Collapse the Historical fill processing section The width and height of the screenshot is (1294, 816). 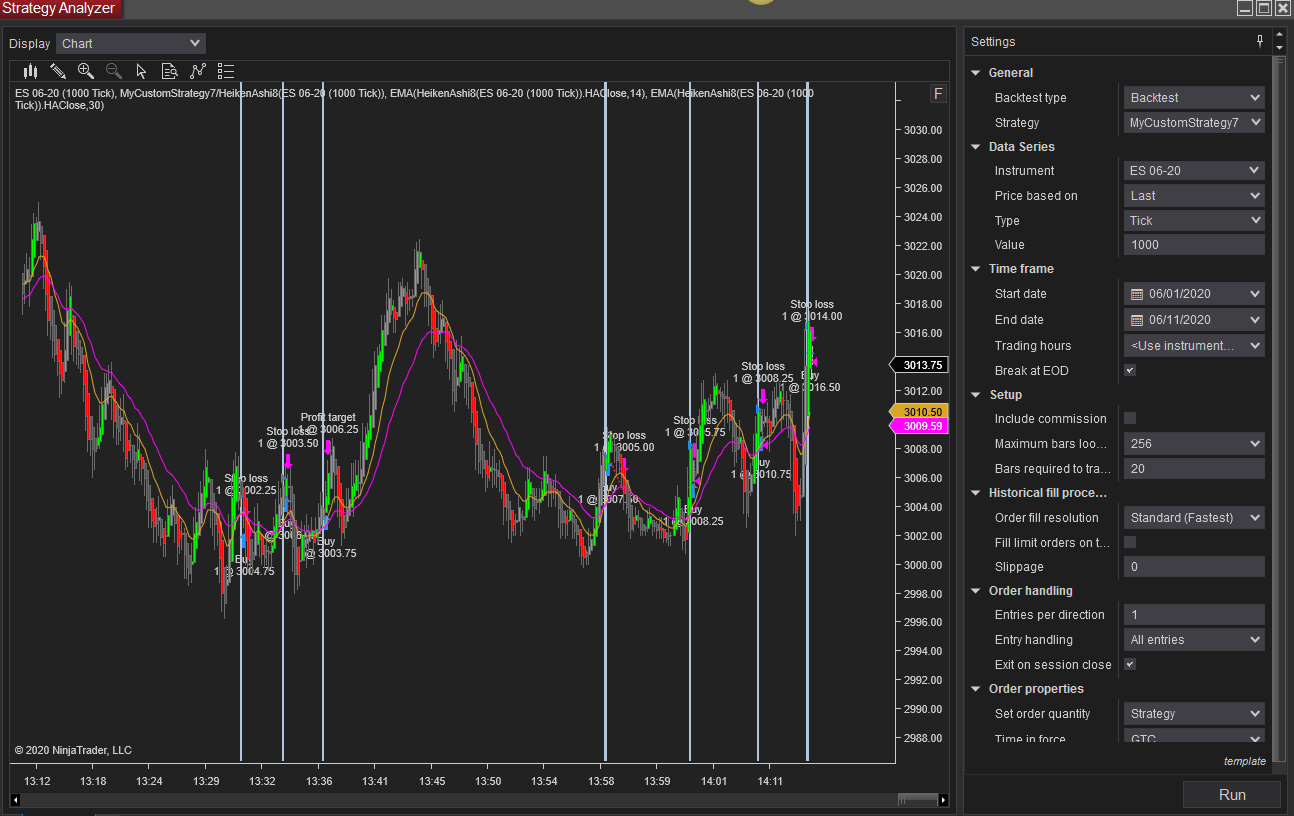tap(976, 493)
